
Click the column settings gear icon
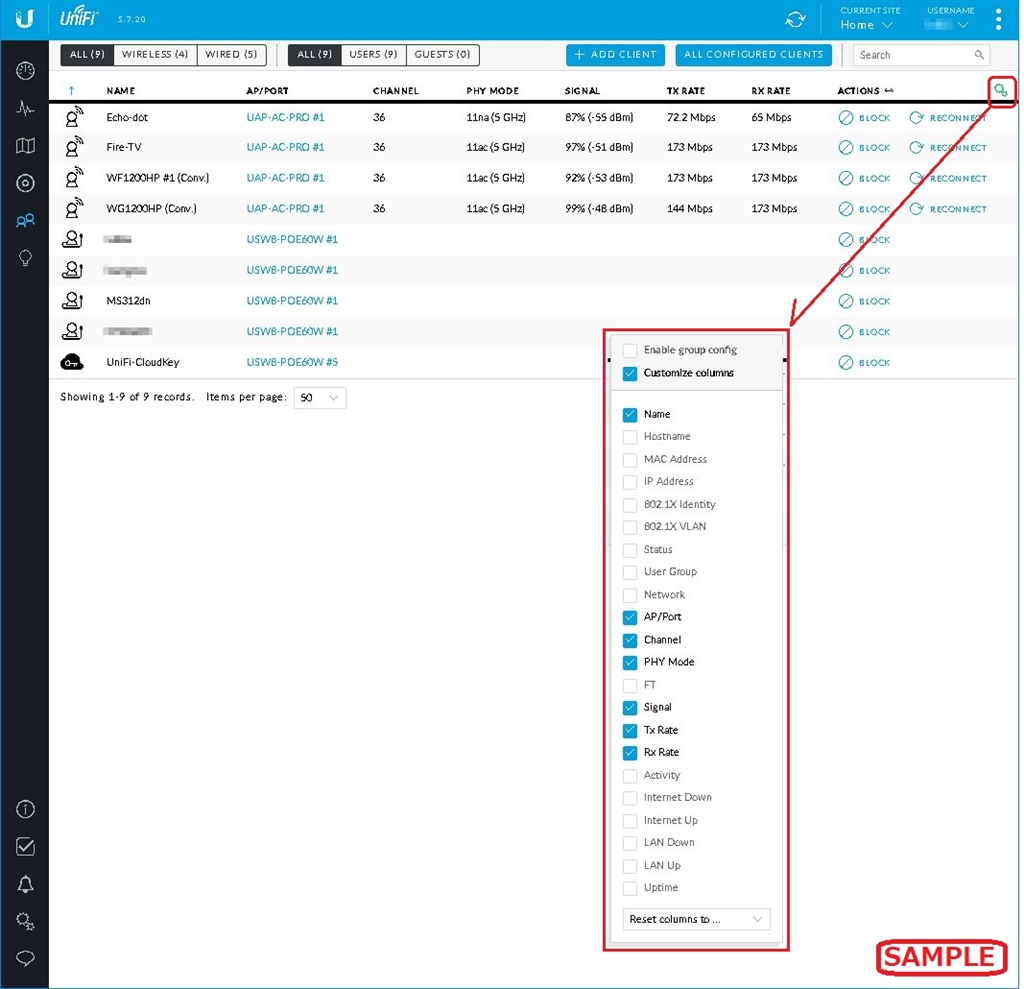coord(1000,91)
